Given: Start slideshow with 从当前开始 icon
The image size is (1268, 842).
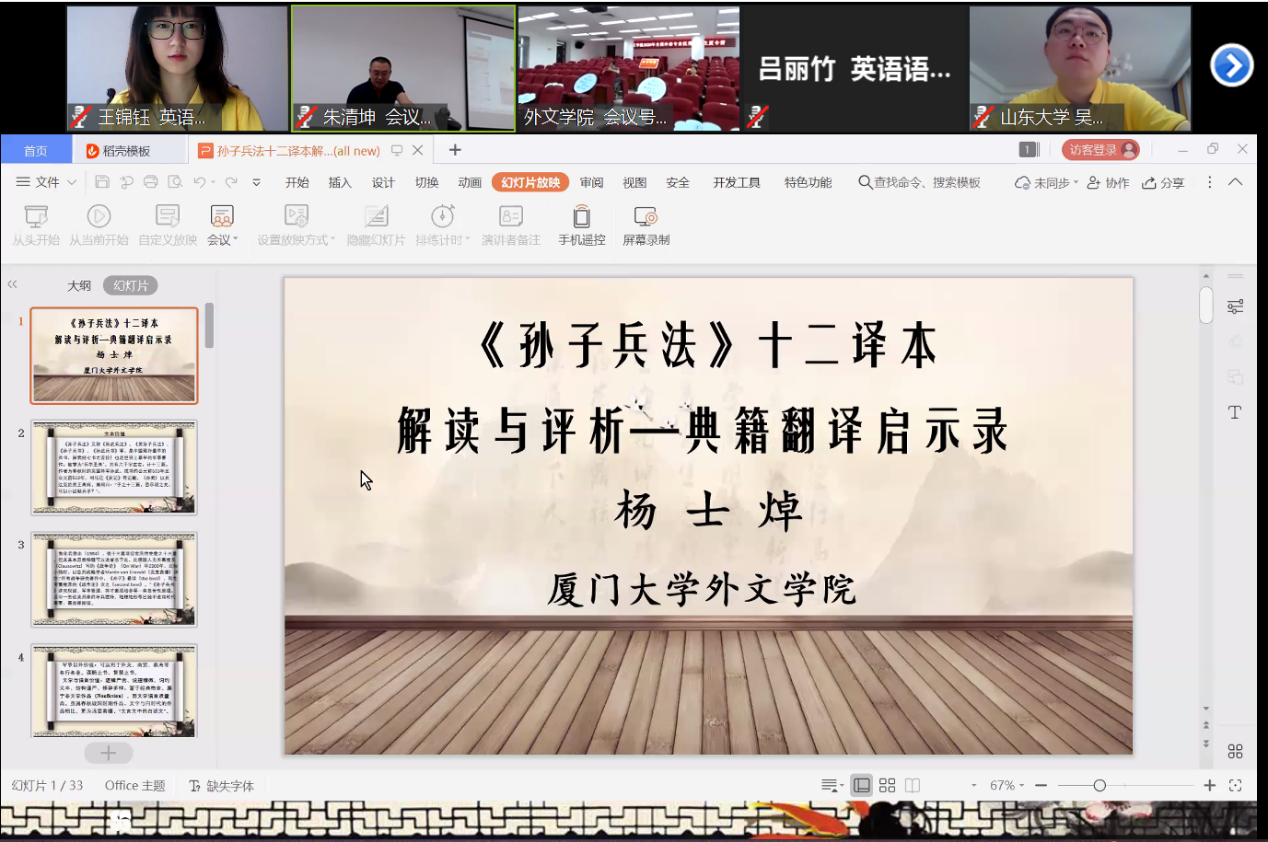Looking at the screenshot, I should tap(98, 217).
